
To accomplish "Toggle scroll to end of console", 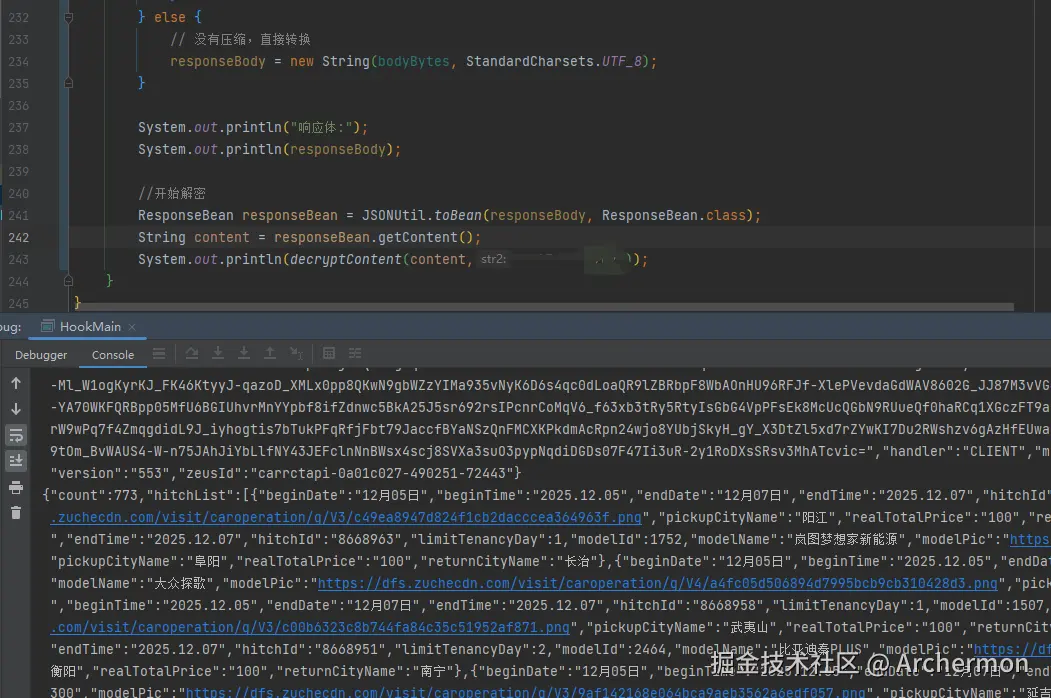I will coord(16,461).
